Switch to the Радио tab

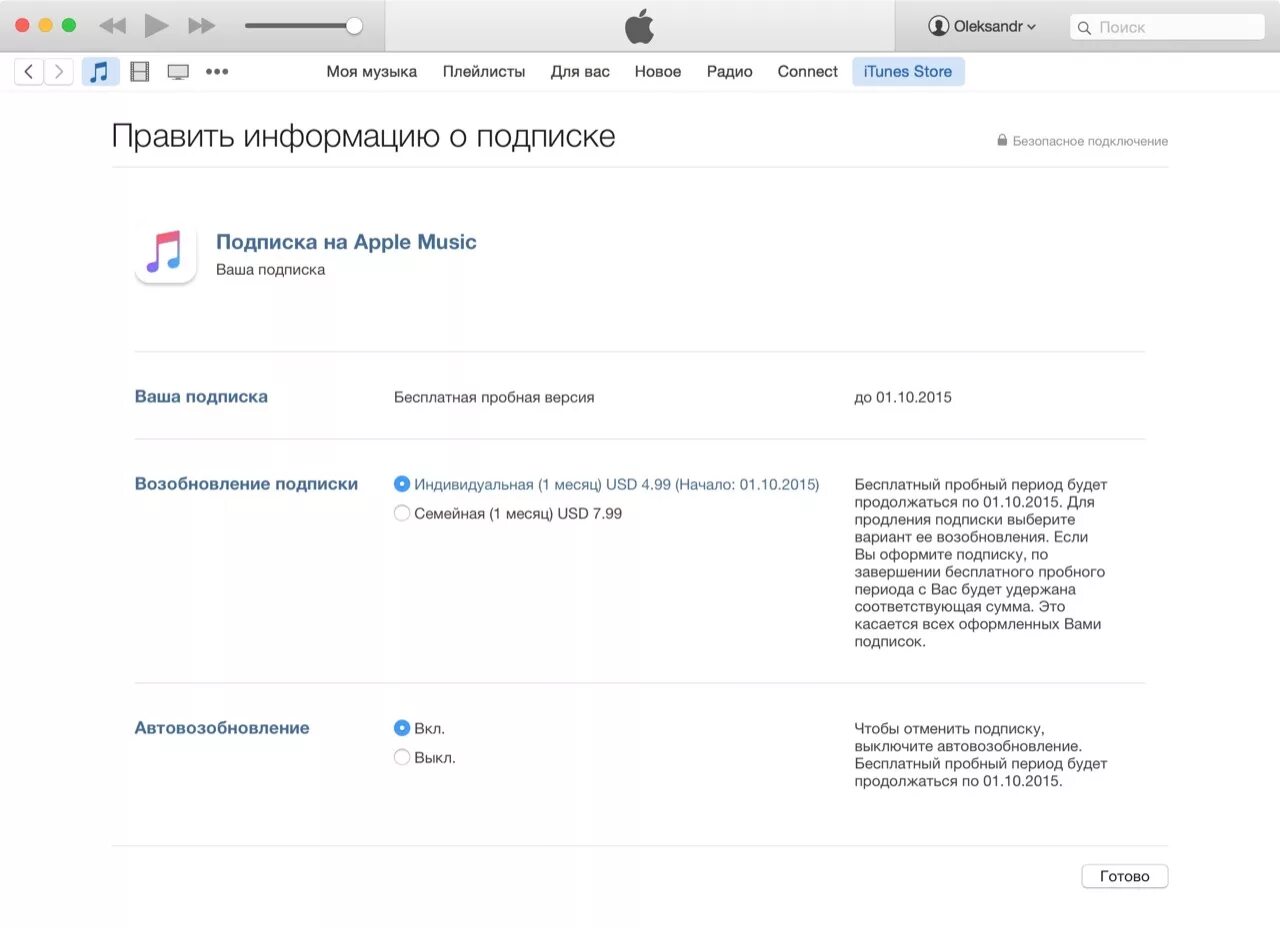tap(730, 71)
